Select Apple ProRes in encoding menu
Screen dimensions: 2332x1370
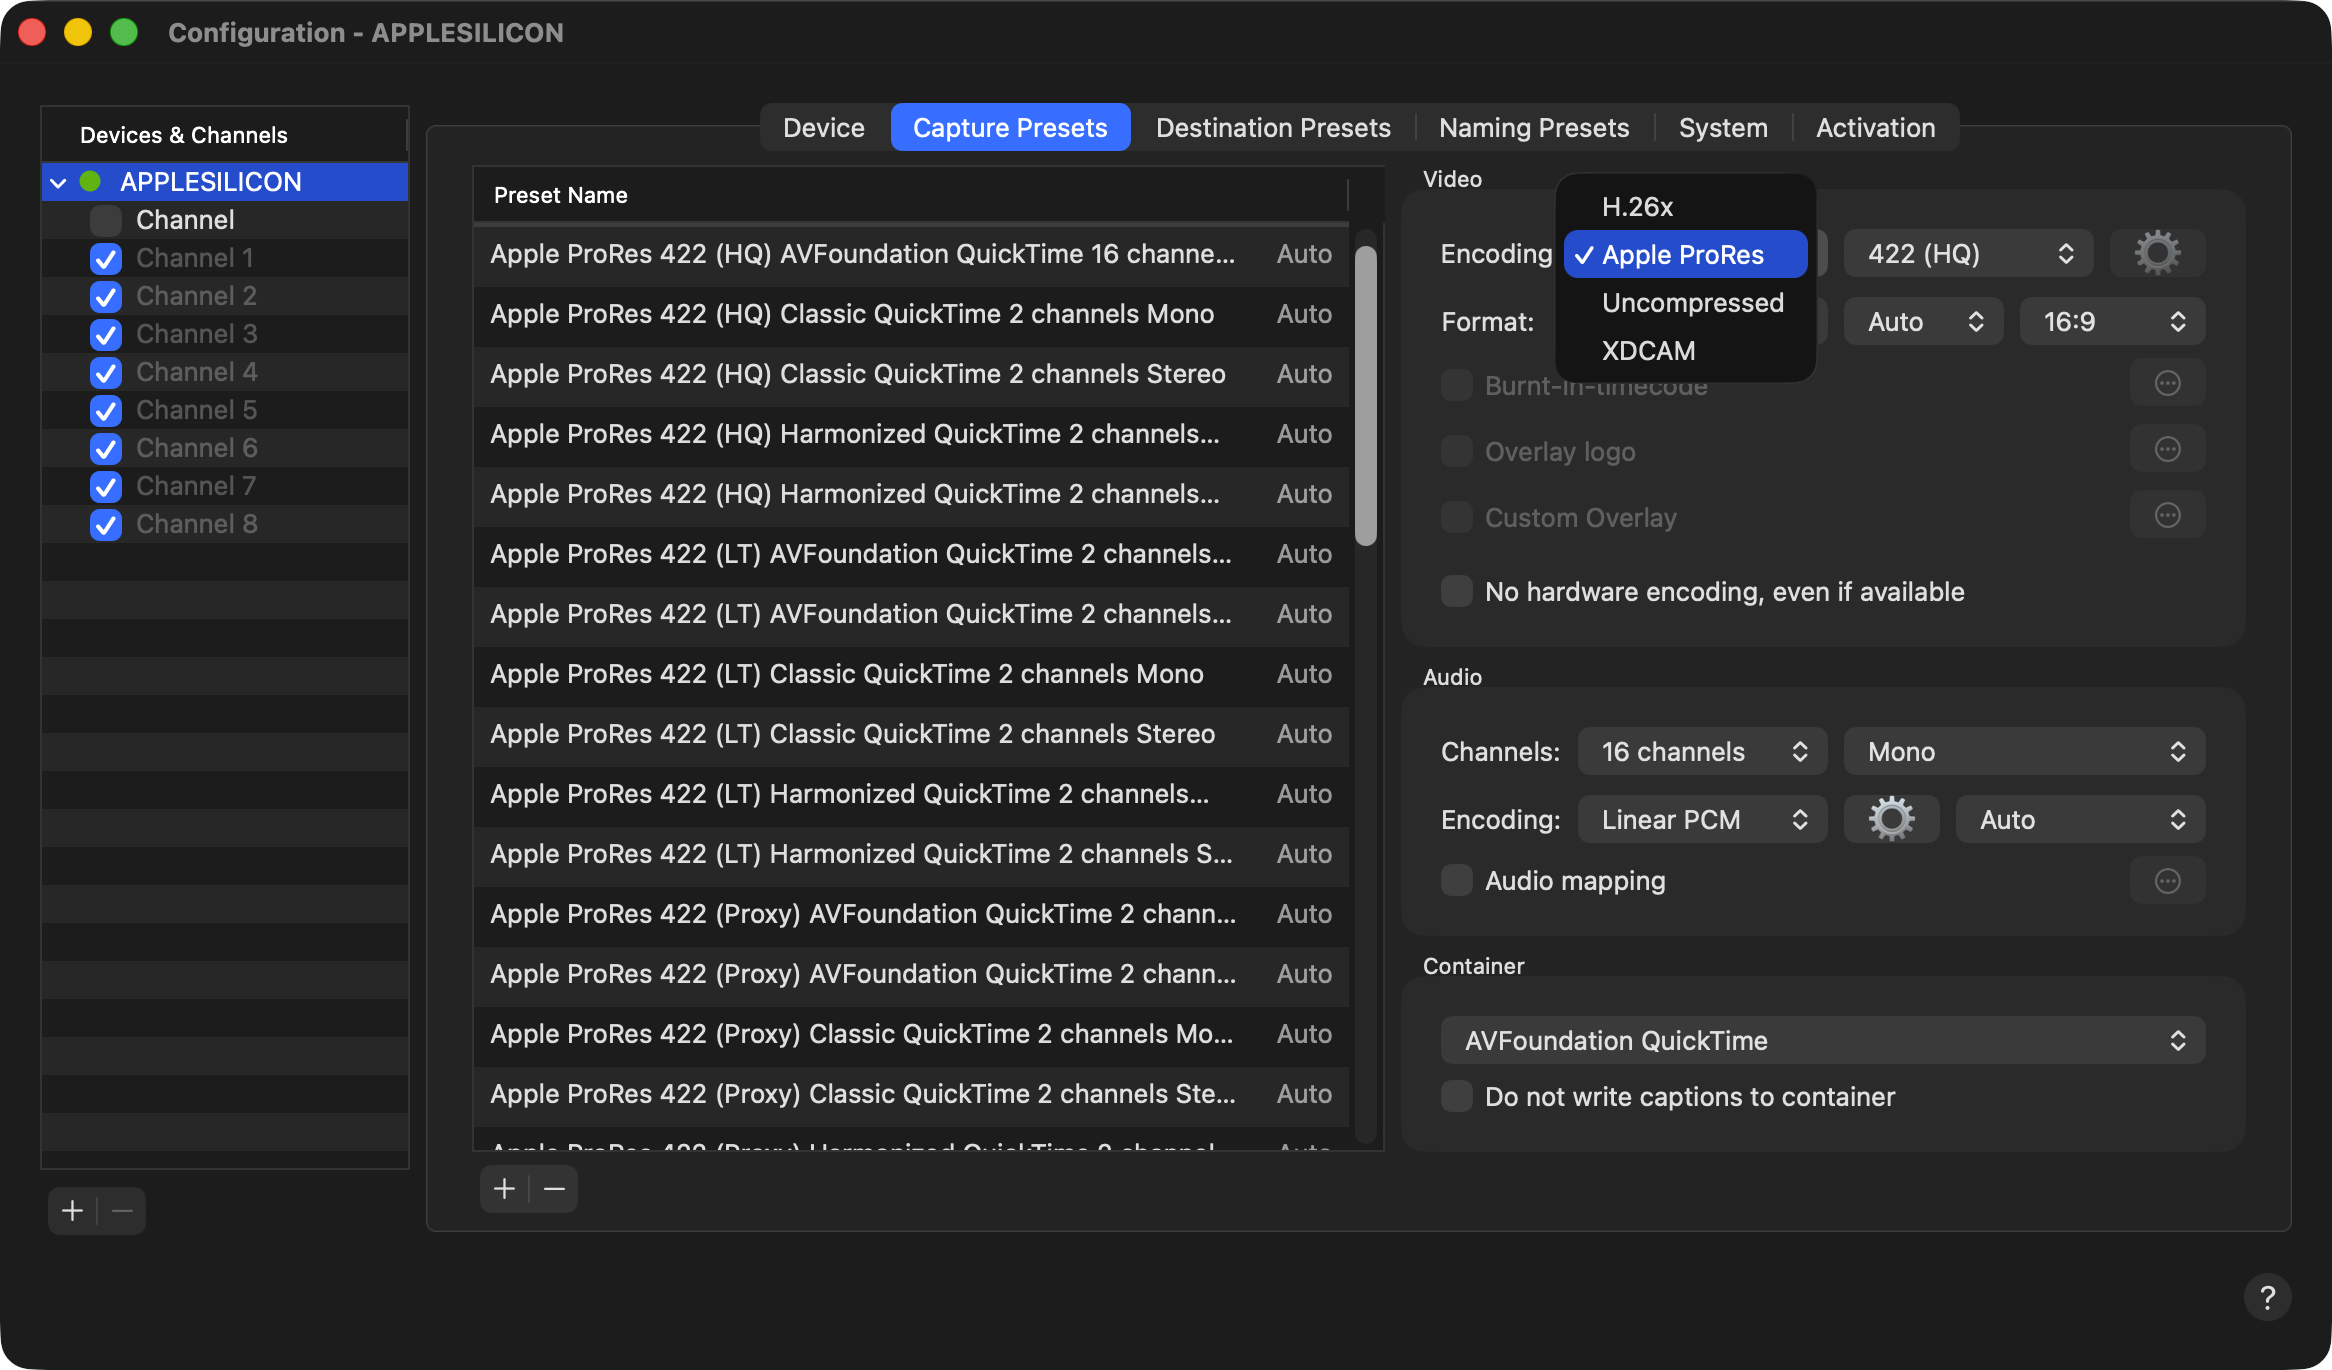(x=1686, y=255)
